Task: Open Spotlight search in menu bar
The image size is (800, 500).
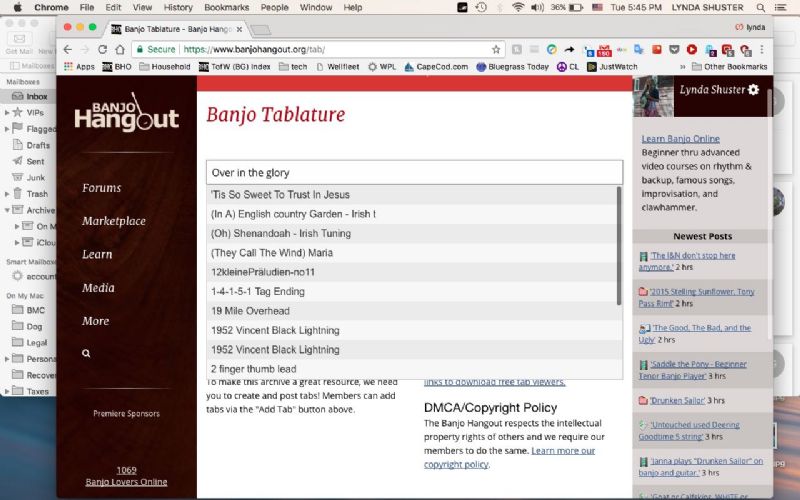Action: click(760, 8)
